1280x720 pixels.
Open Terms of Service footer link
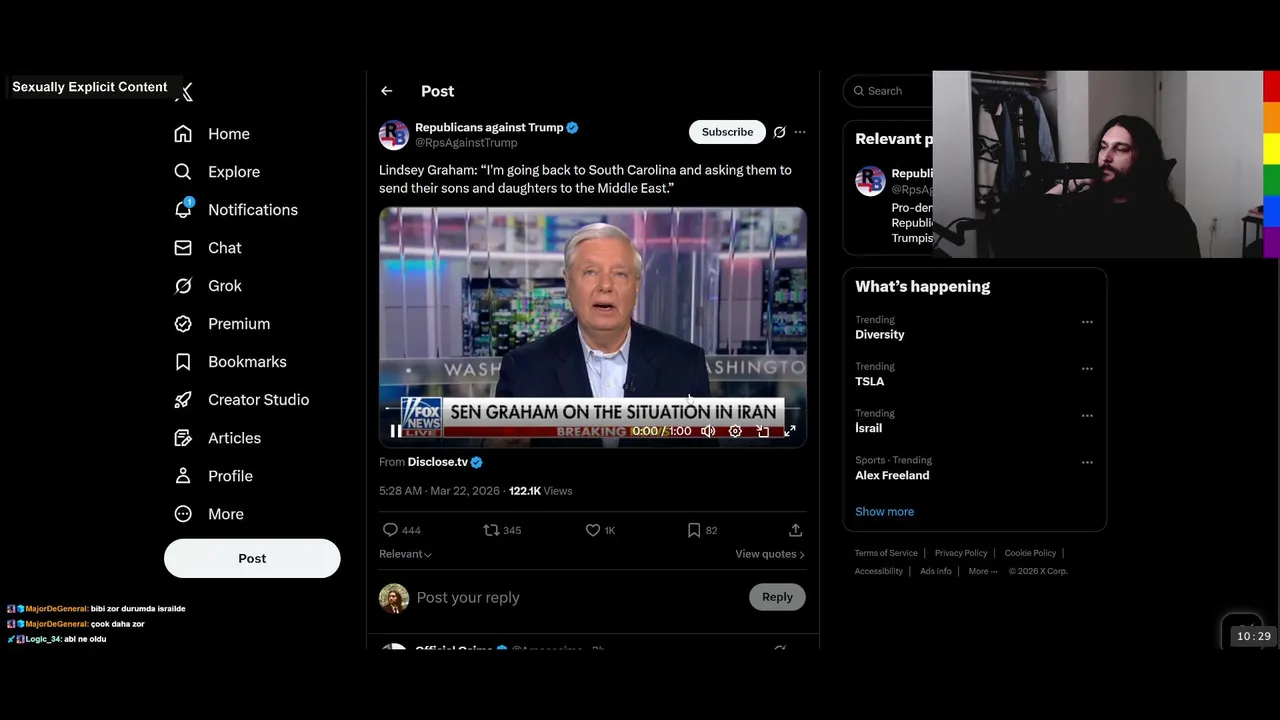click(x=886, y=553)
